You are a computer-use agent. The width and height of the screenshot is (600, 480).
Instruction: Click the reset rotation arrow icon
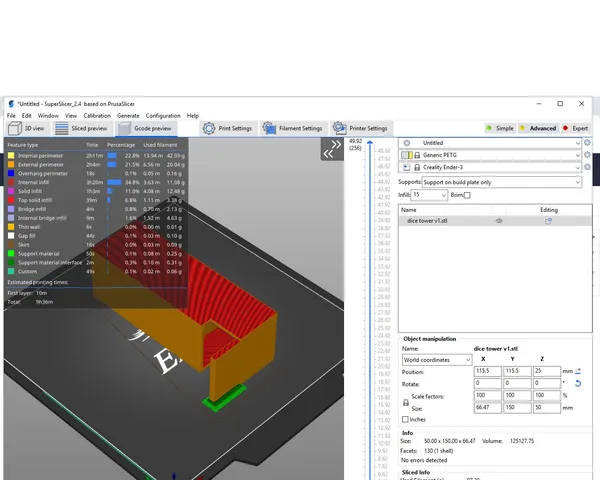pyautogui.click(x=578, y=383)
